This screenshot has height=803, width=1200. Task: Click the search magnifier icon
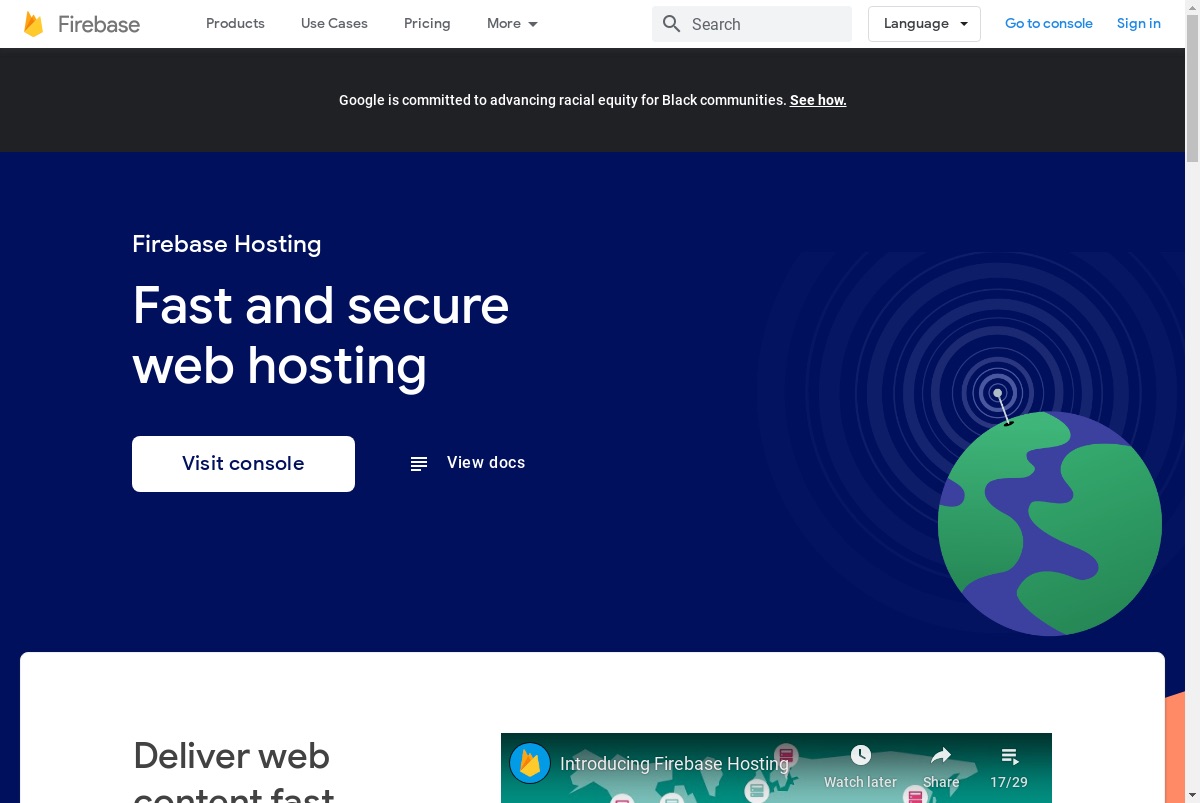pyautogui.click(x=672, y=24)
